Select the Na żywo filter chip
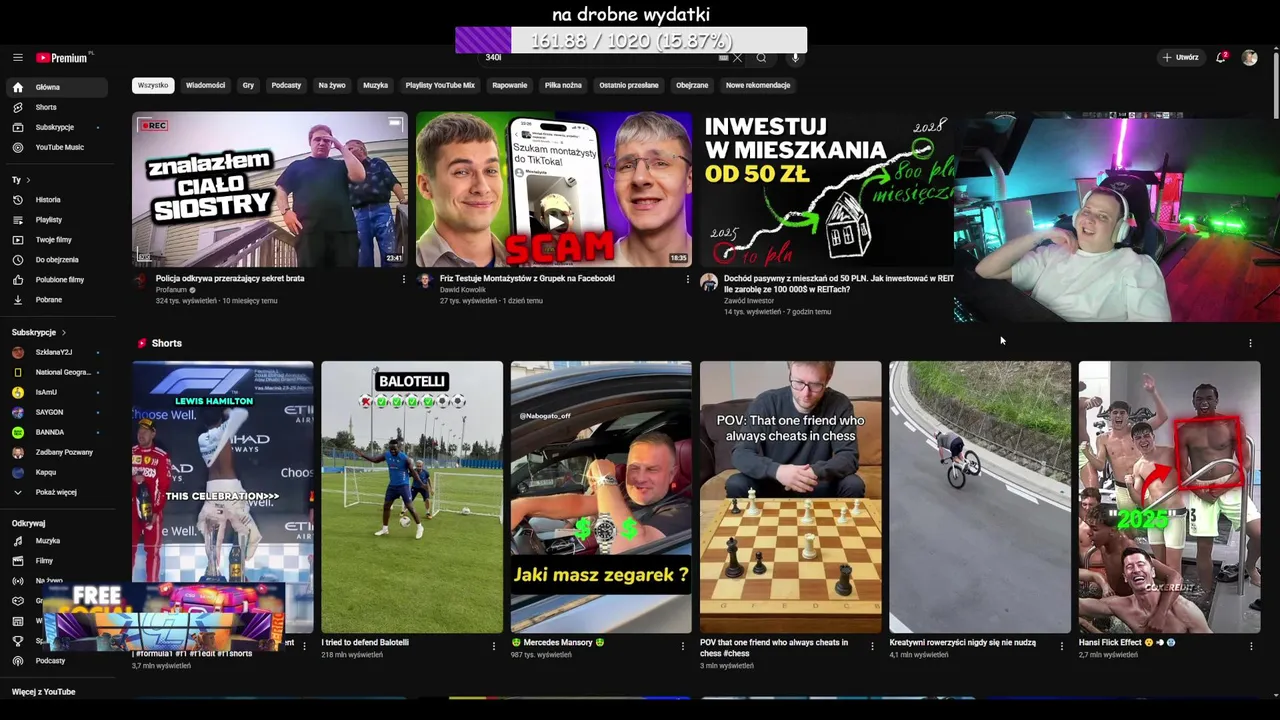 tap(332, 85)
